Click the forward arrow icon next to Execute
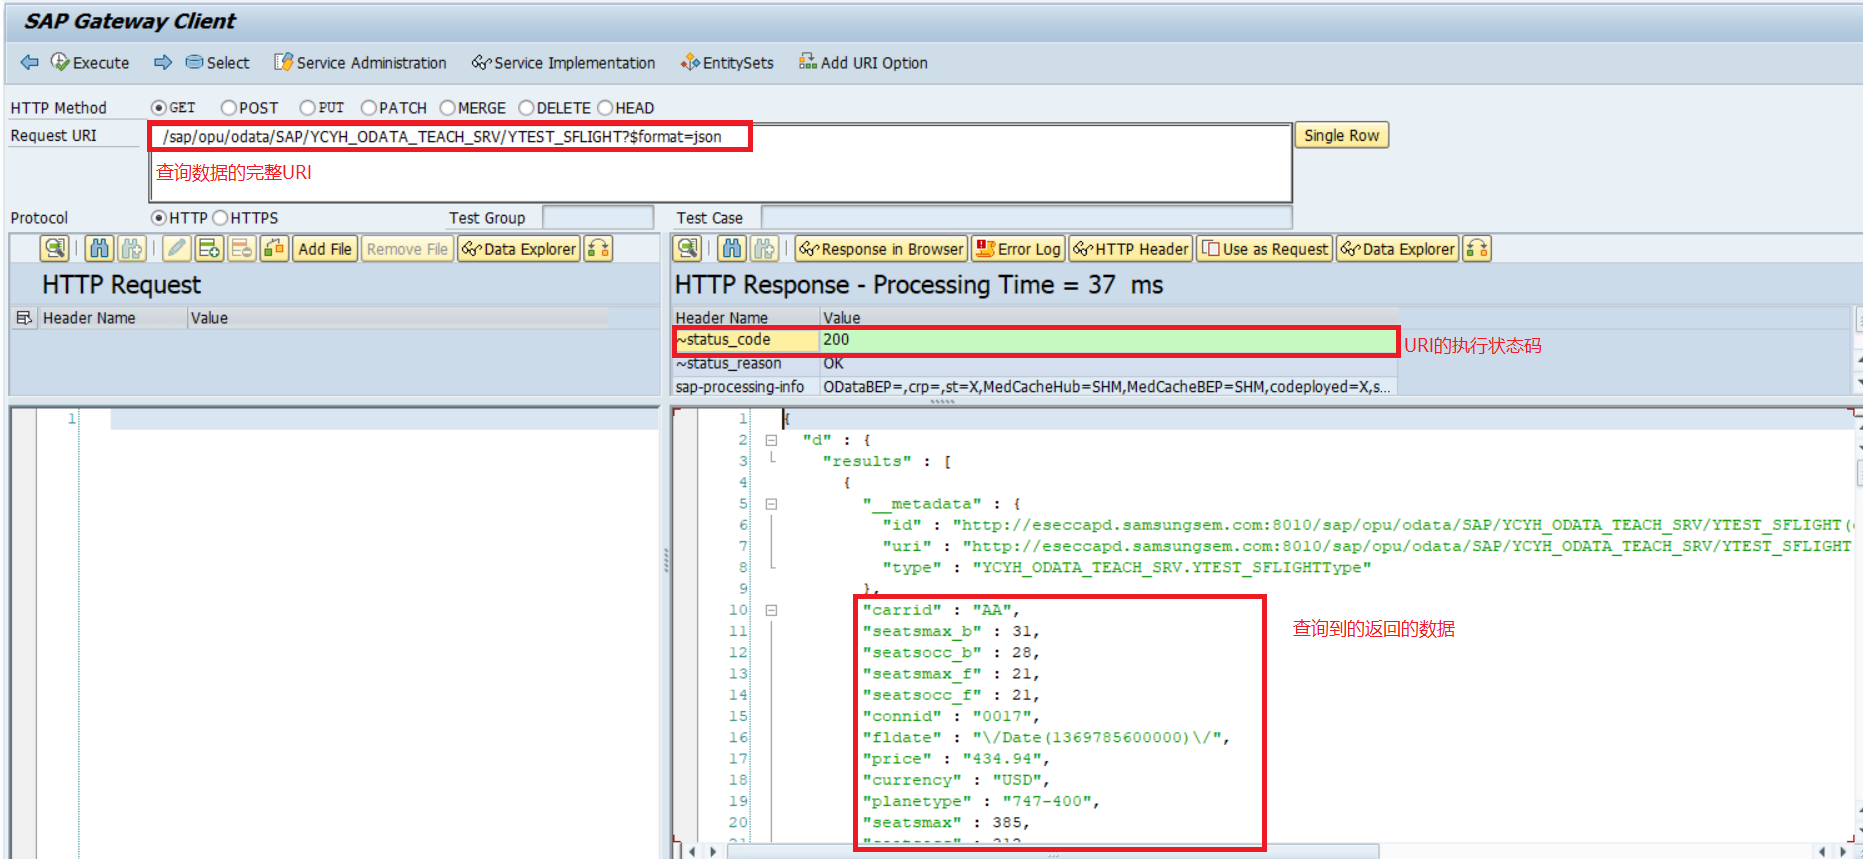1863x859 pixels. click(x=162, y=62)
